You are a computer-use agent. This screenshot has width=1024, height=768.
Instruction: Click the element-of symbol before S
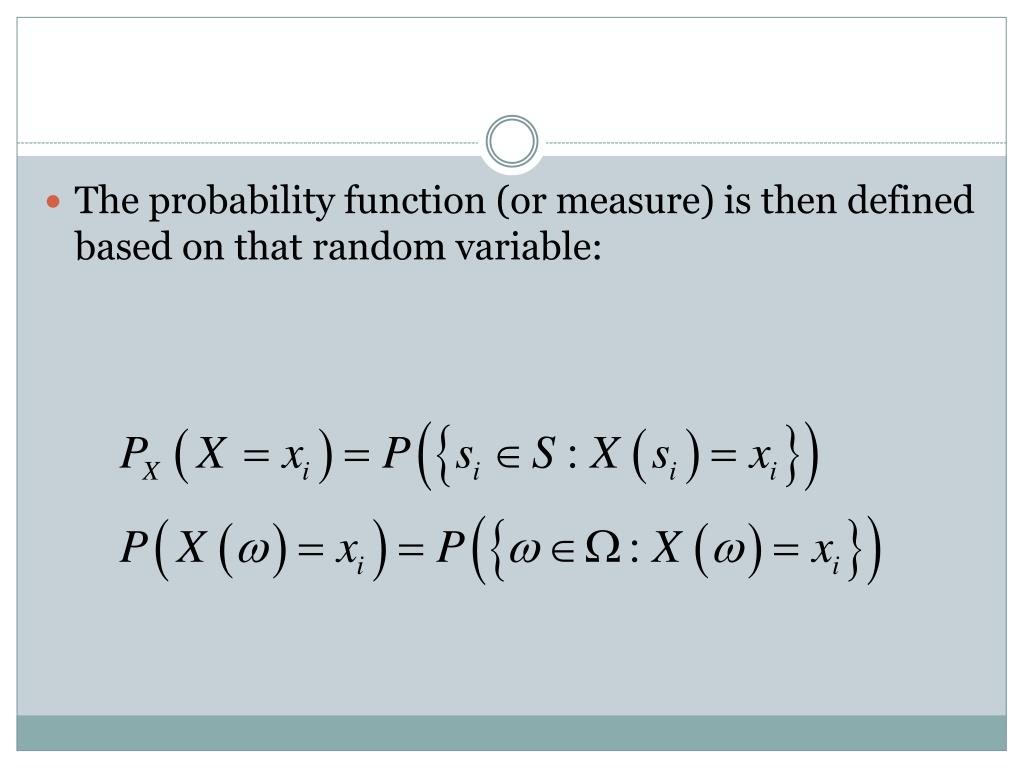pos(508,456)
